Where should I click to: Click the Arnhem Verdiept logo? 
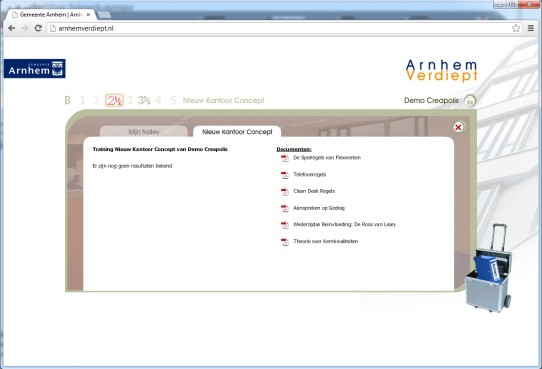point(441,70)
